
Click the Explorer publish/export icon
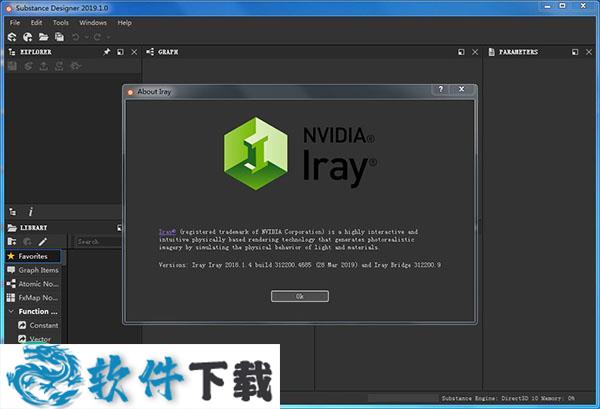pyautogui.click(x=44, y=66)
